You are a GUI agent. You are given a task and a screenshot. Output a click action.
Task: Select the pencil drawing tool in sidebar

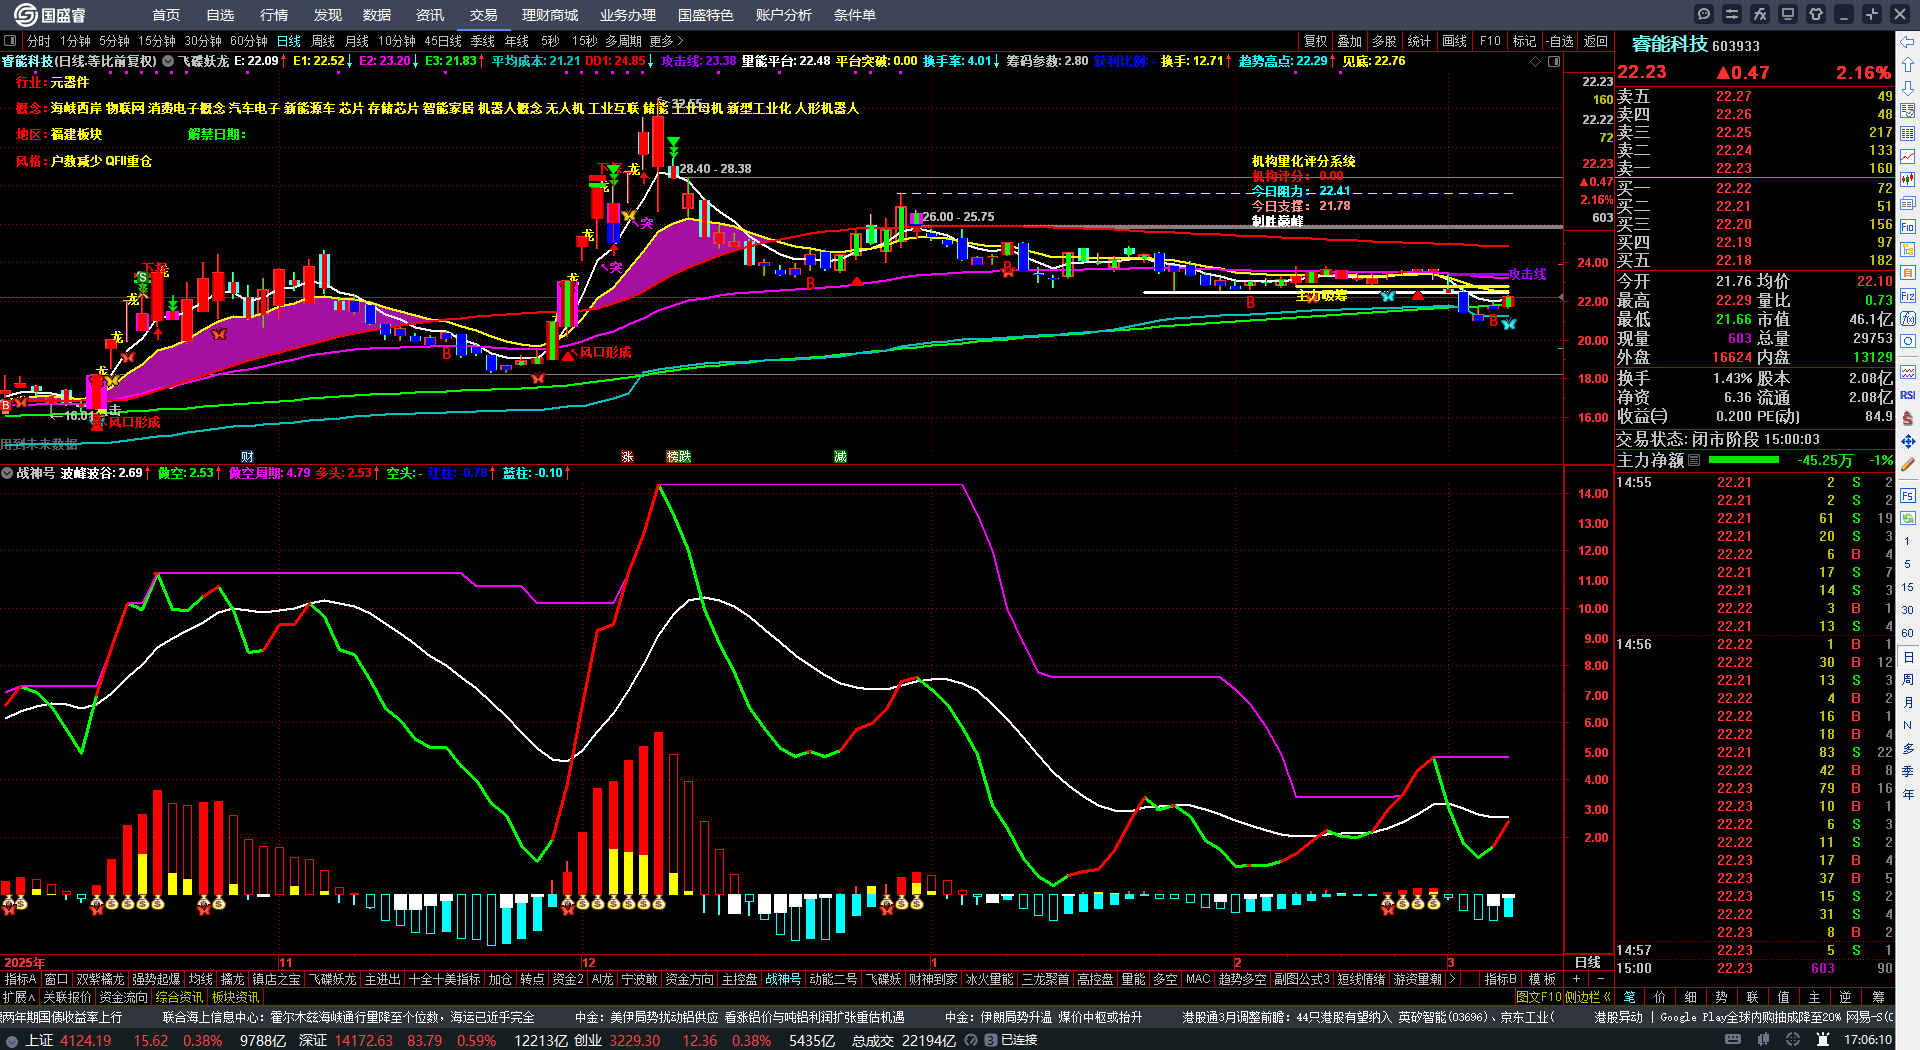[1908, 465]
